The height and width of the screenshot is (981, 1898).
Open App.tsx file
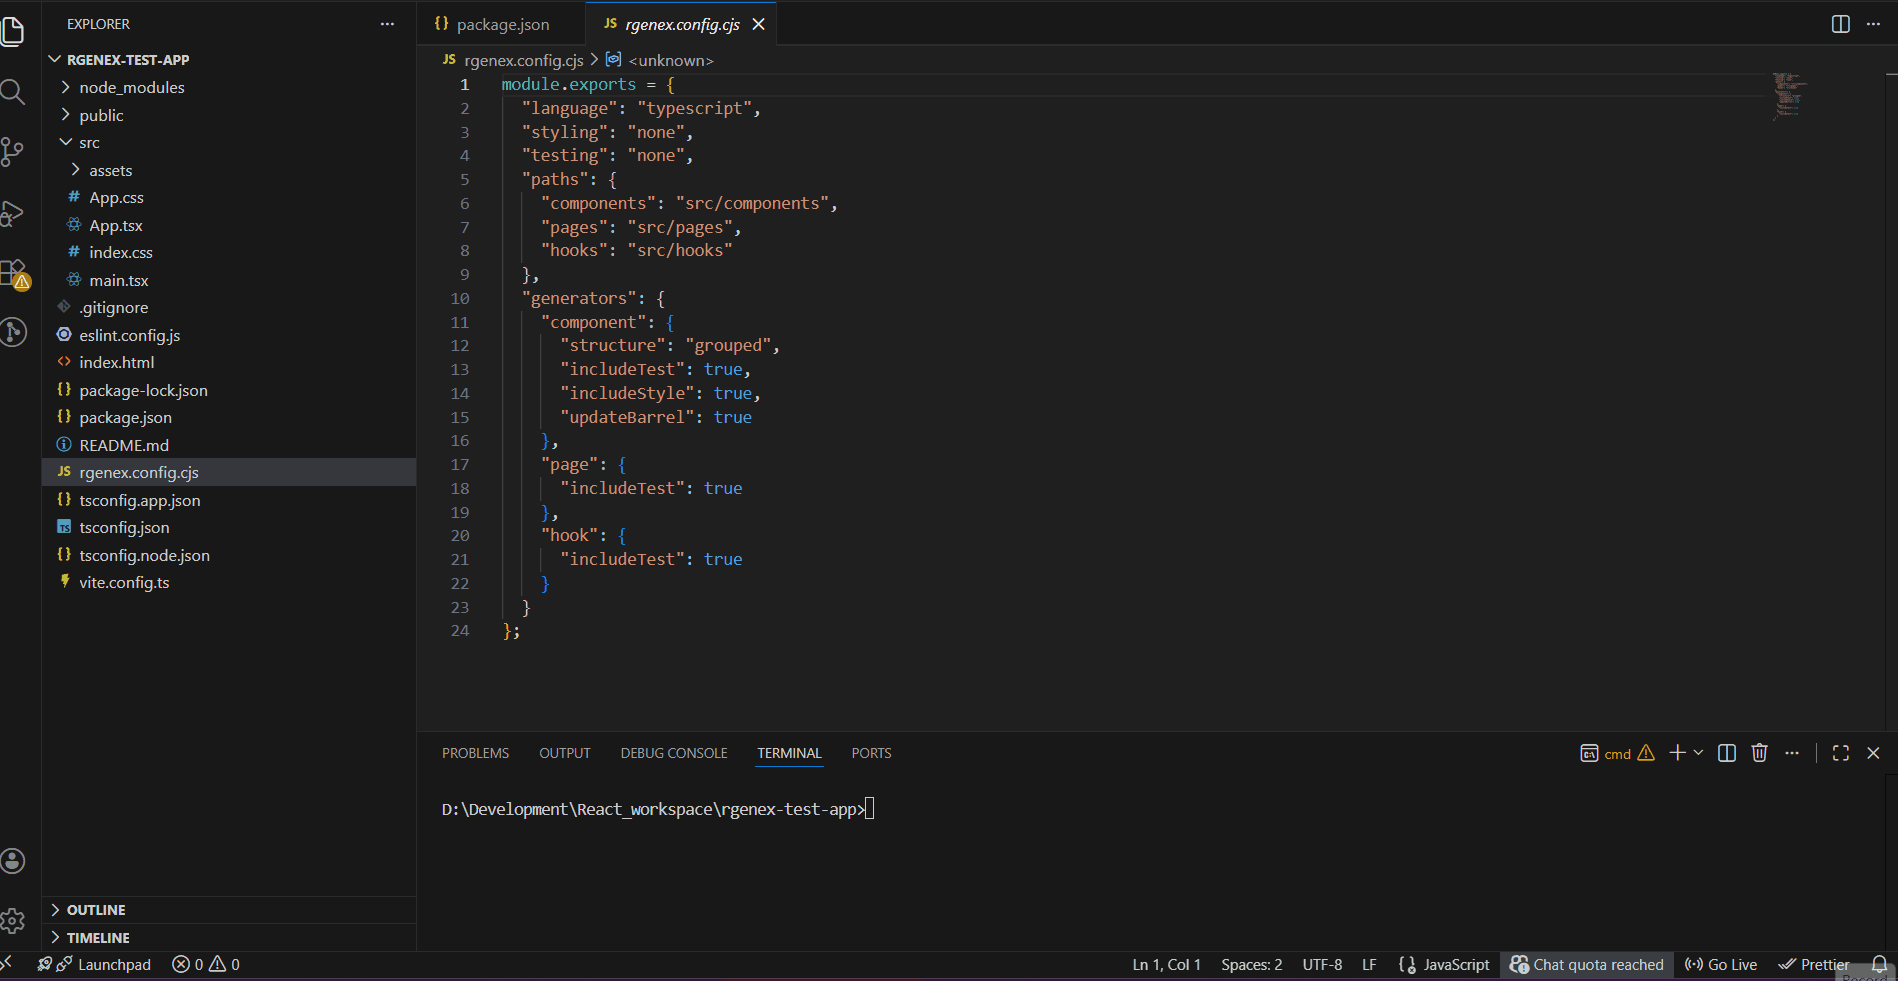pyautogui.click(x=229, y=225)
